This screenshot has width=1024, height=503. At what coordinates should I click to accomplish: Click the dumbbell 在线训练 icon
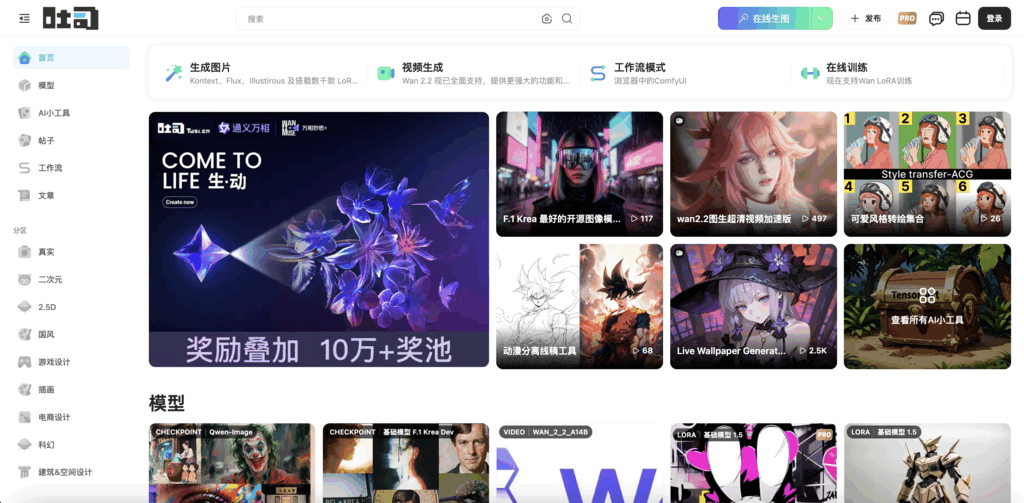[810, 73]
